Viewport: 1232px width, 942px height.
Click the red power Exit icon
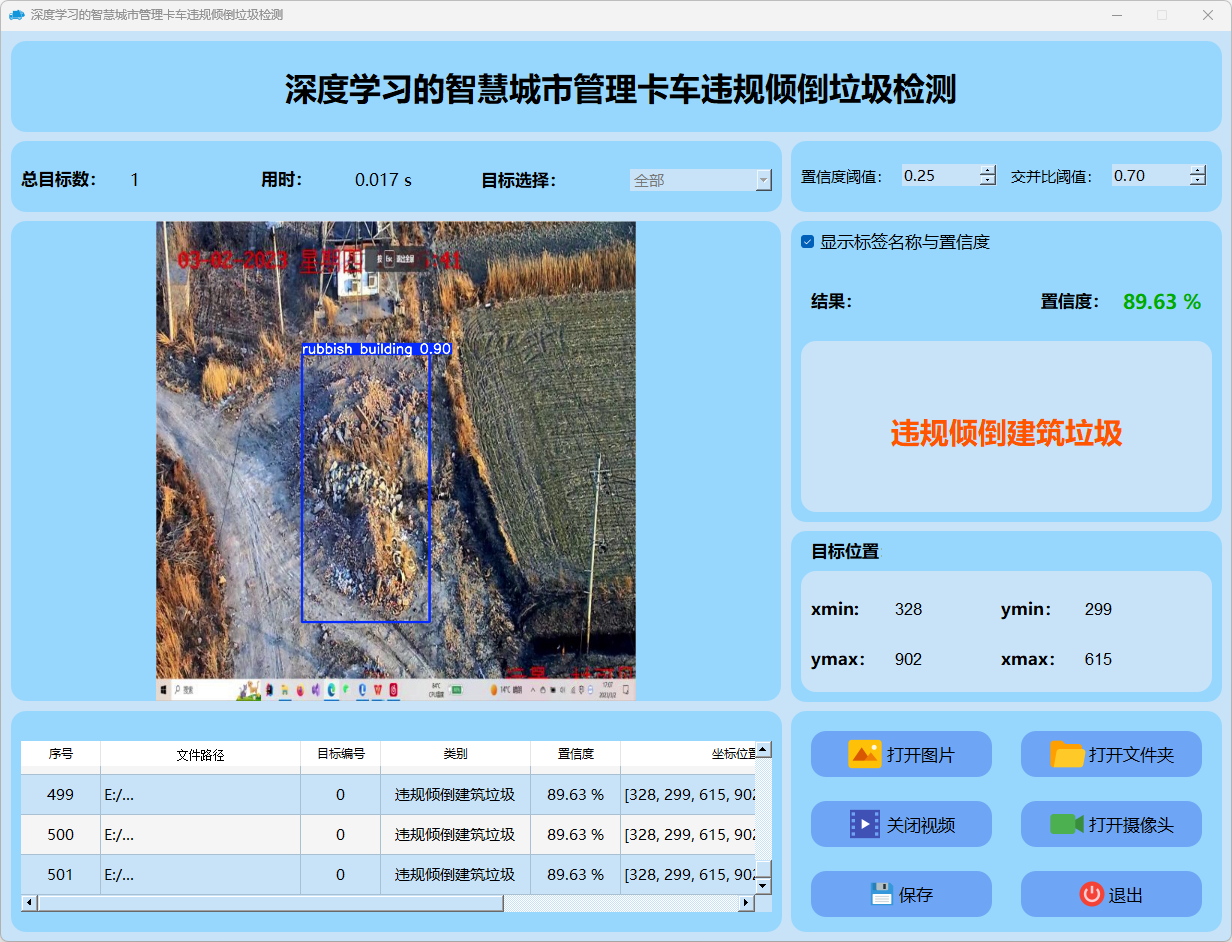(x=1091, y=894)
